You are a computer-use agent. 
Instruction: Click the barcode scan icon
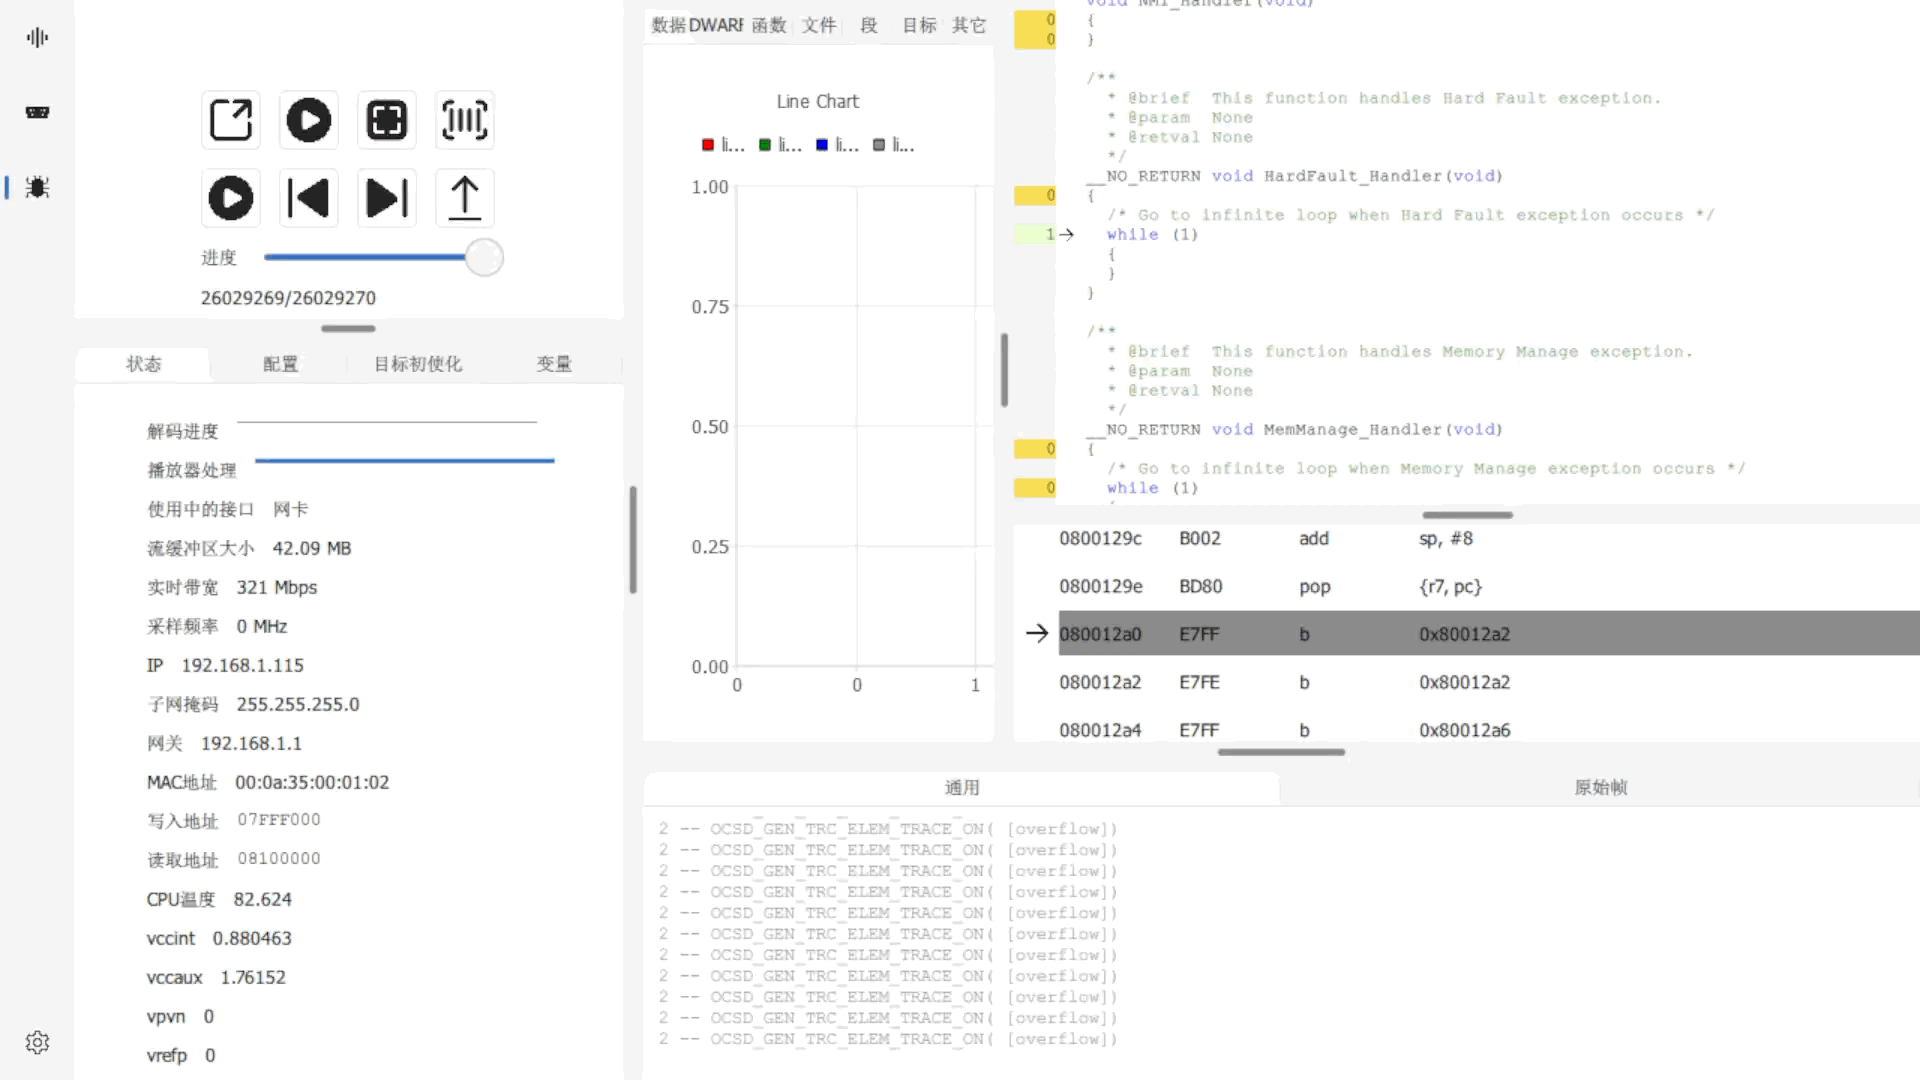(x=465, y=120)
